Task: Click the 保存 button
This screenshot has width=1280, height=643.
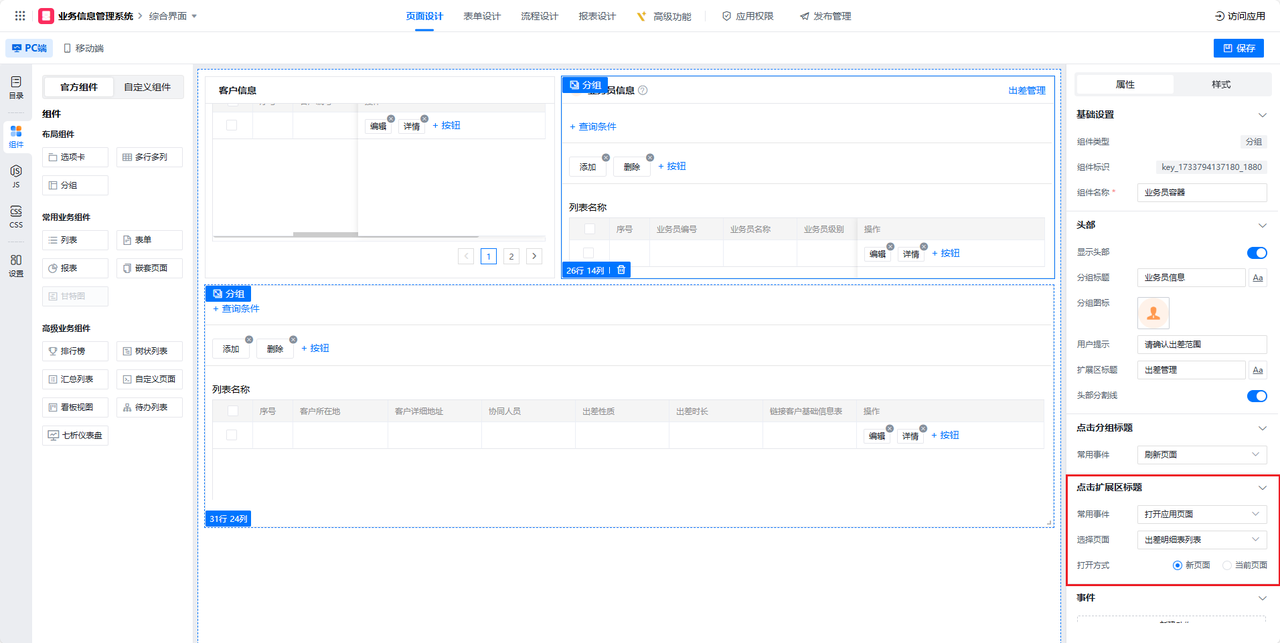Action: pyautogui.click(x=1238, y=48)
